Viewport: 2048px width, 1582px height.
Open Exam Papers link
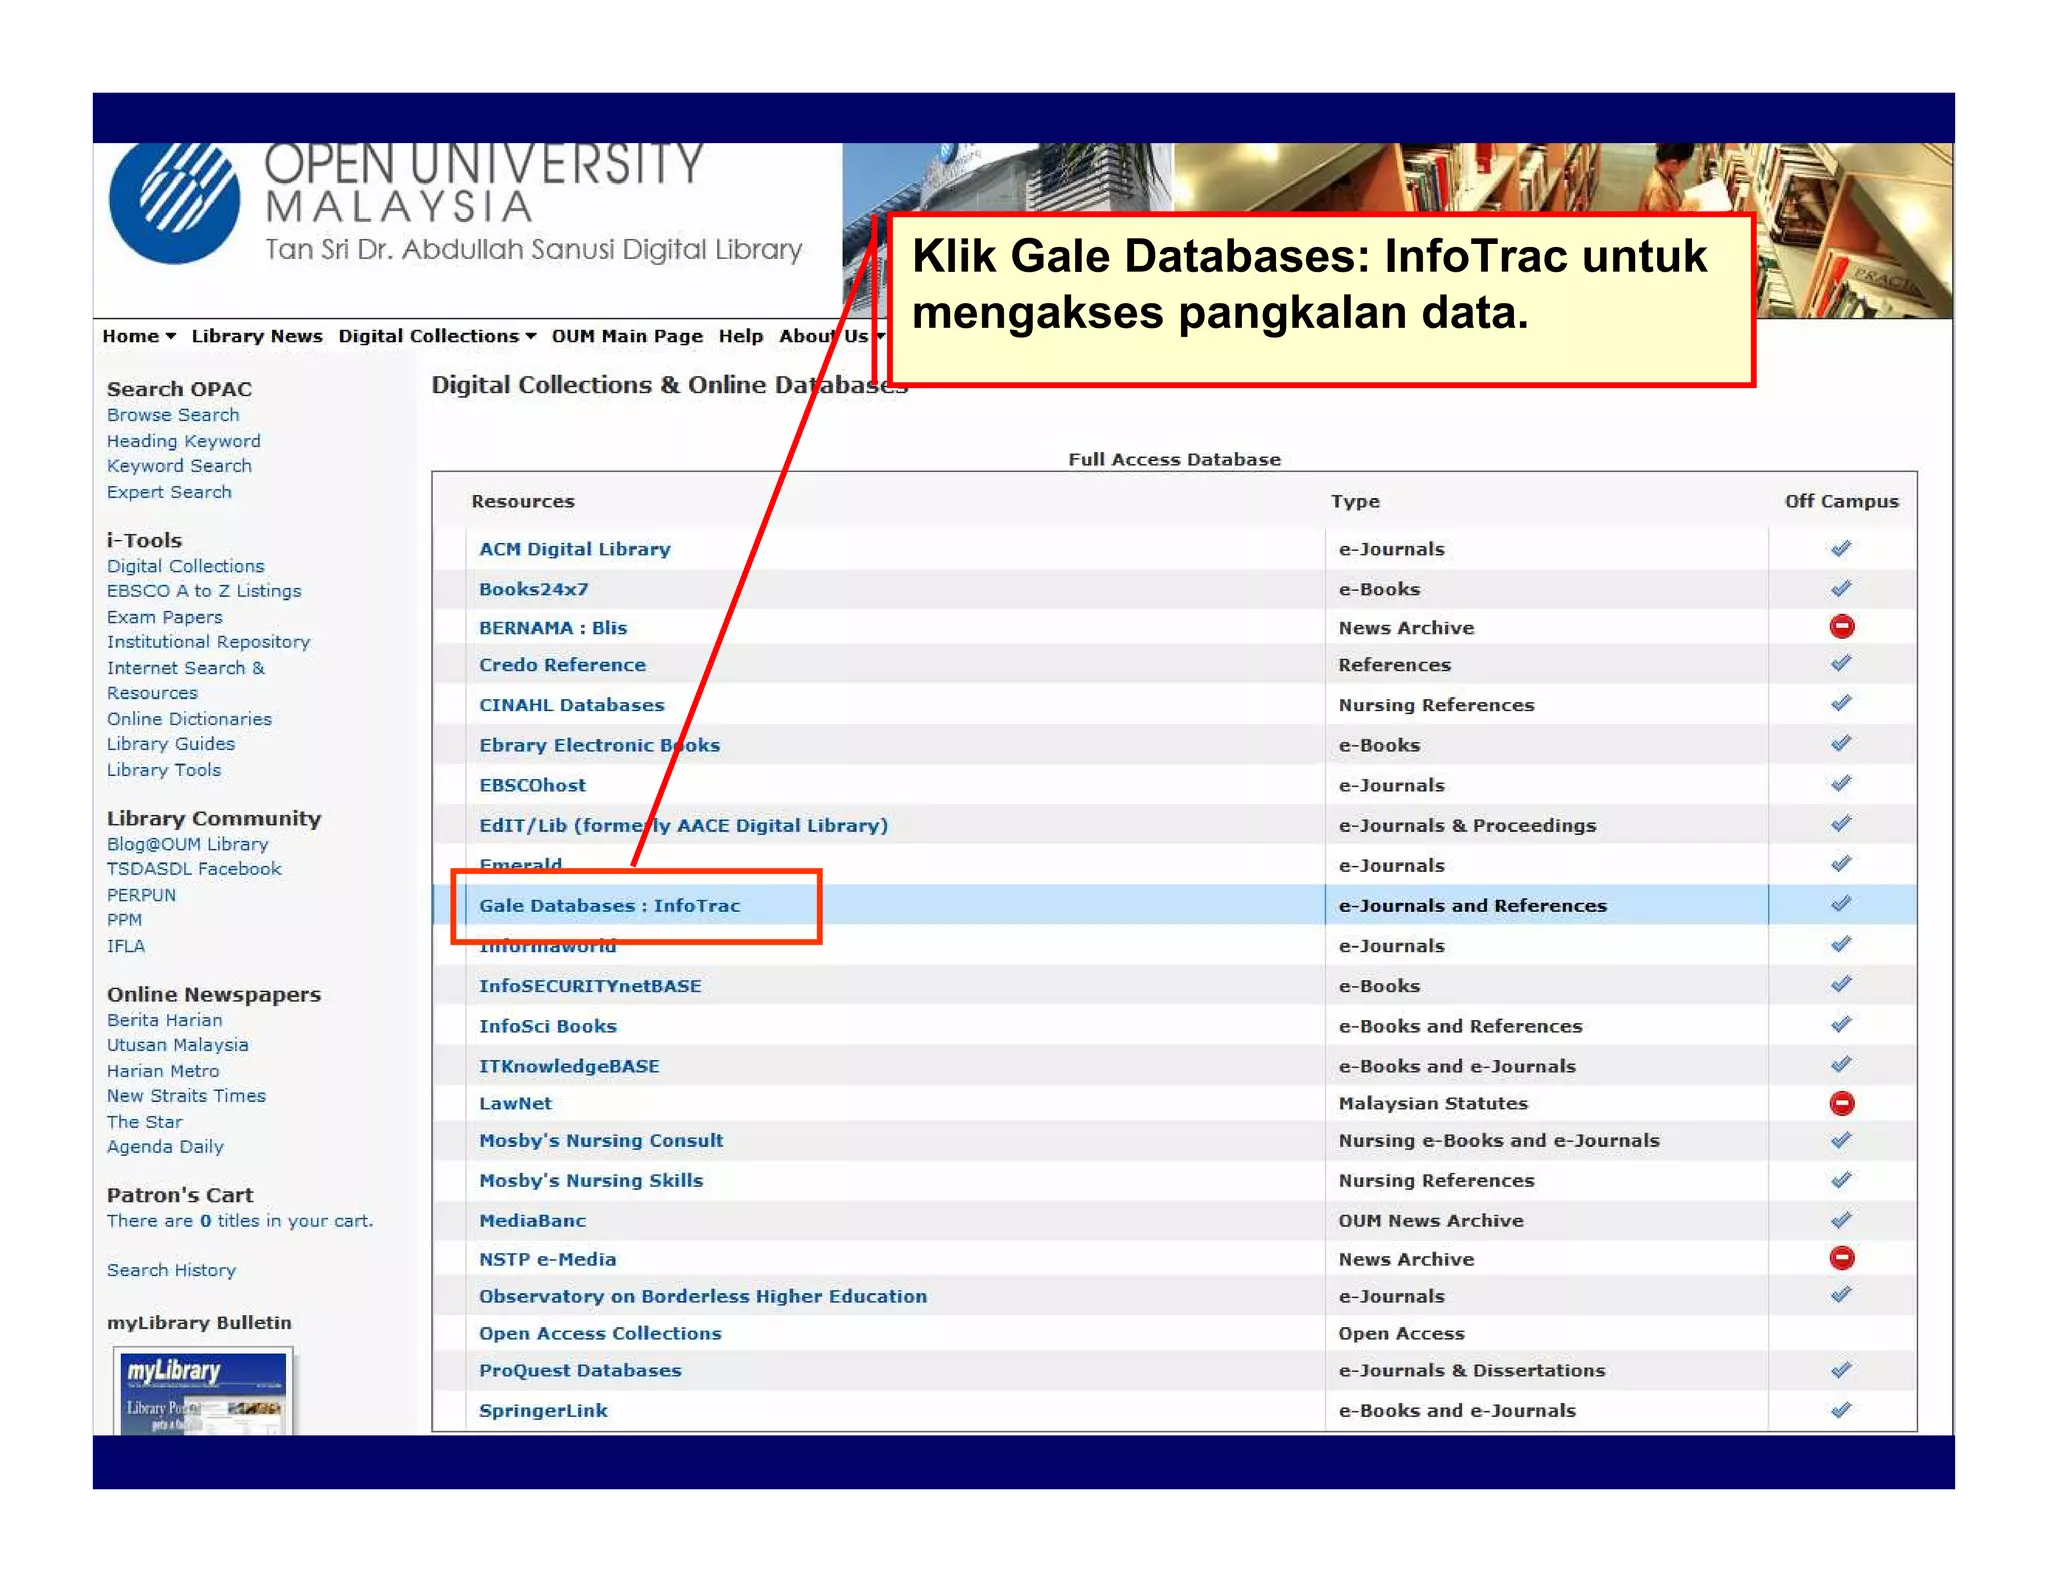[164, 617]
